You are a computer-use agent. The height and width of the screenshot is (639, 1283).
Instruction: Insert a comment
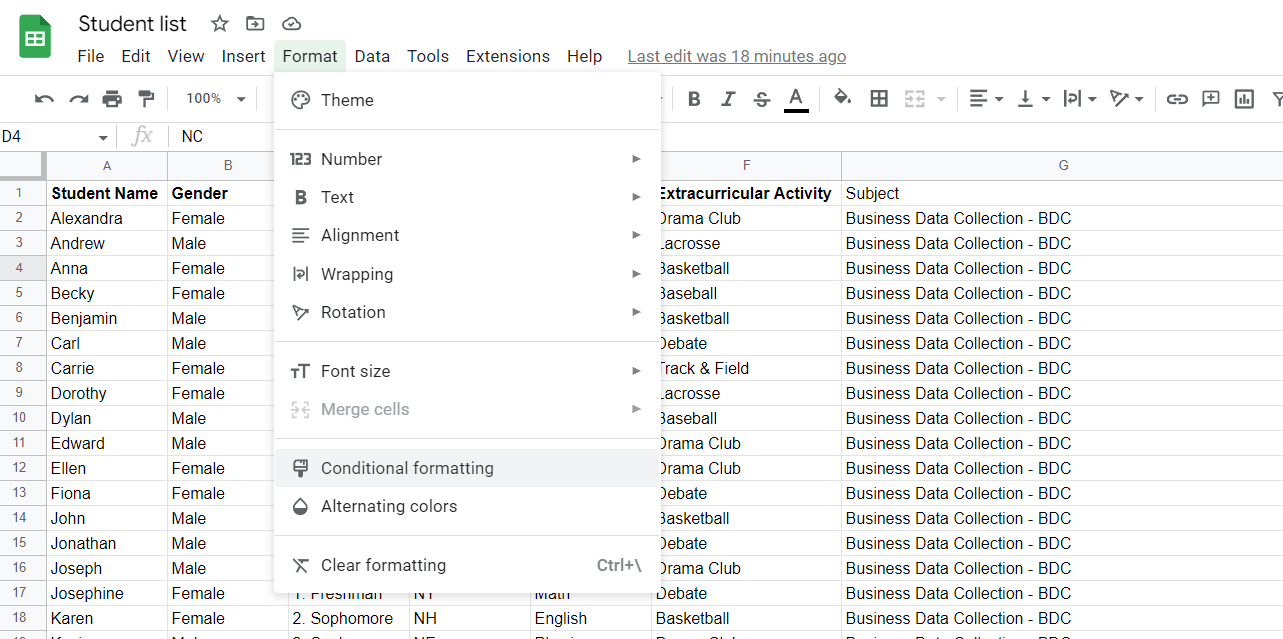1211,99
